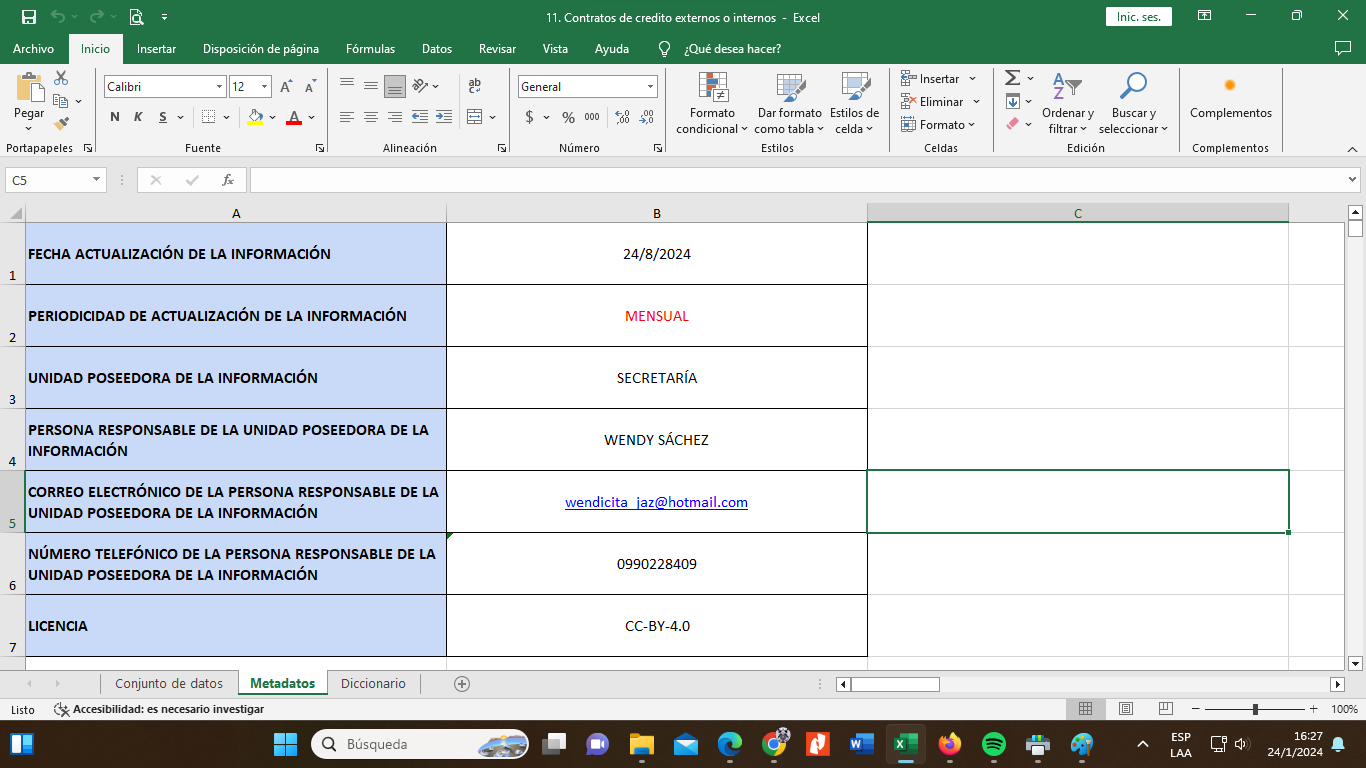This screenshot has height=768, width=1366.
Task: Click the AutoSum sigma icon
Action: (x=1012, y=78)
